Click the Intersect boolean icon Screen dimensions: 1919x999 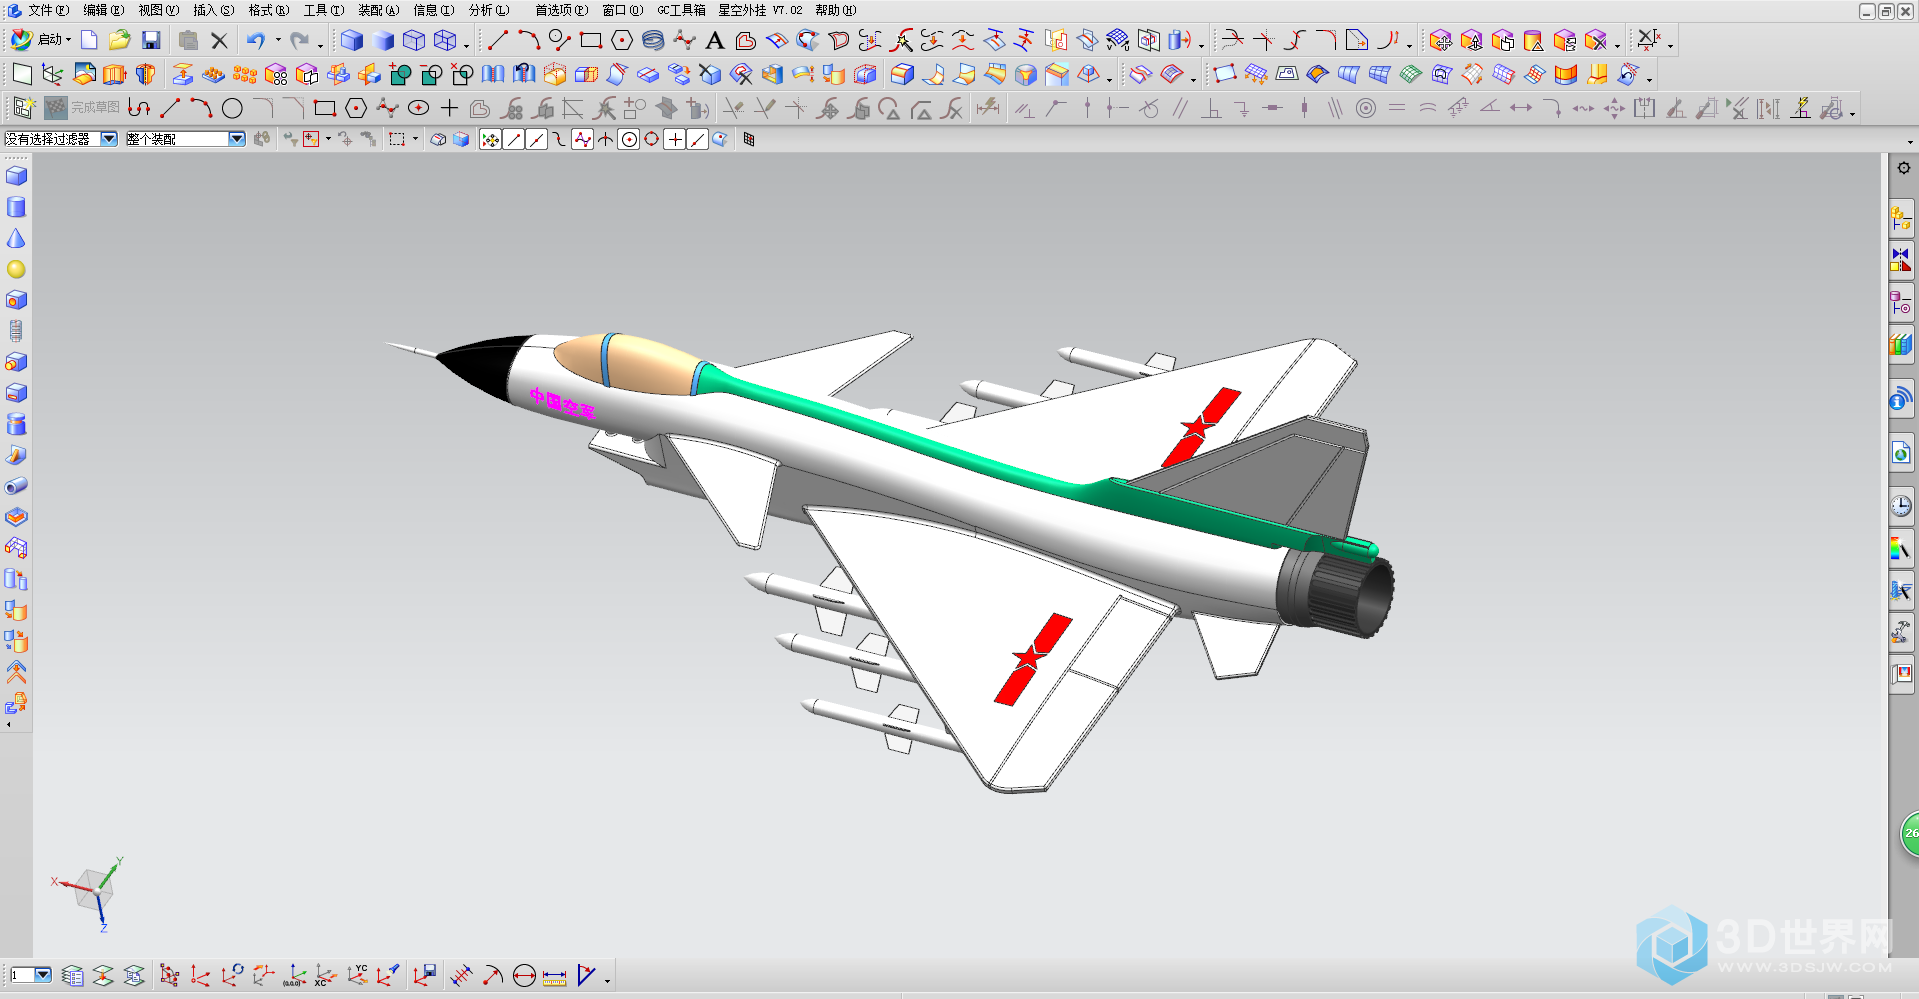462,74
